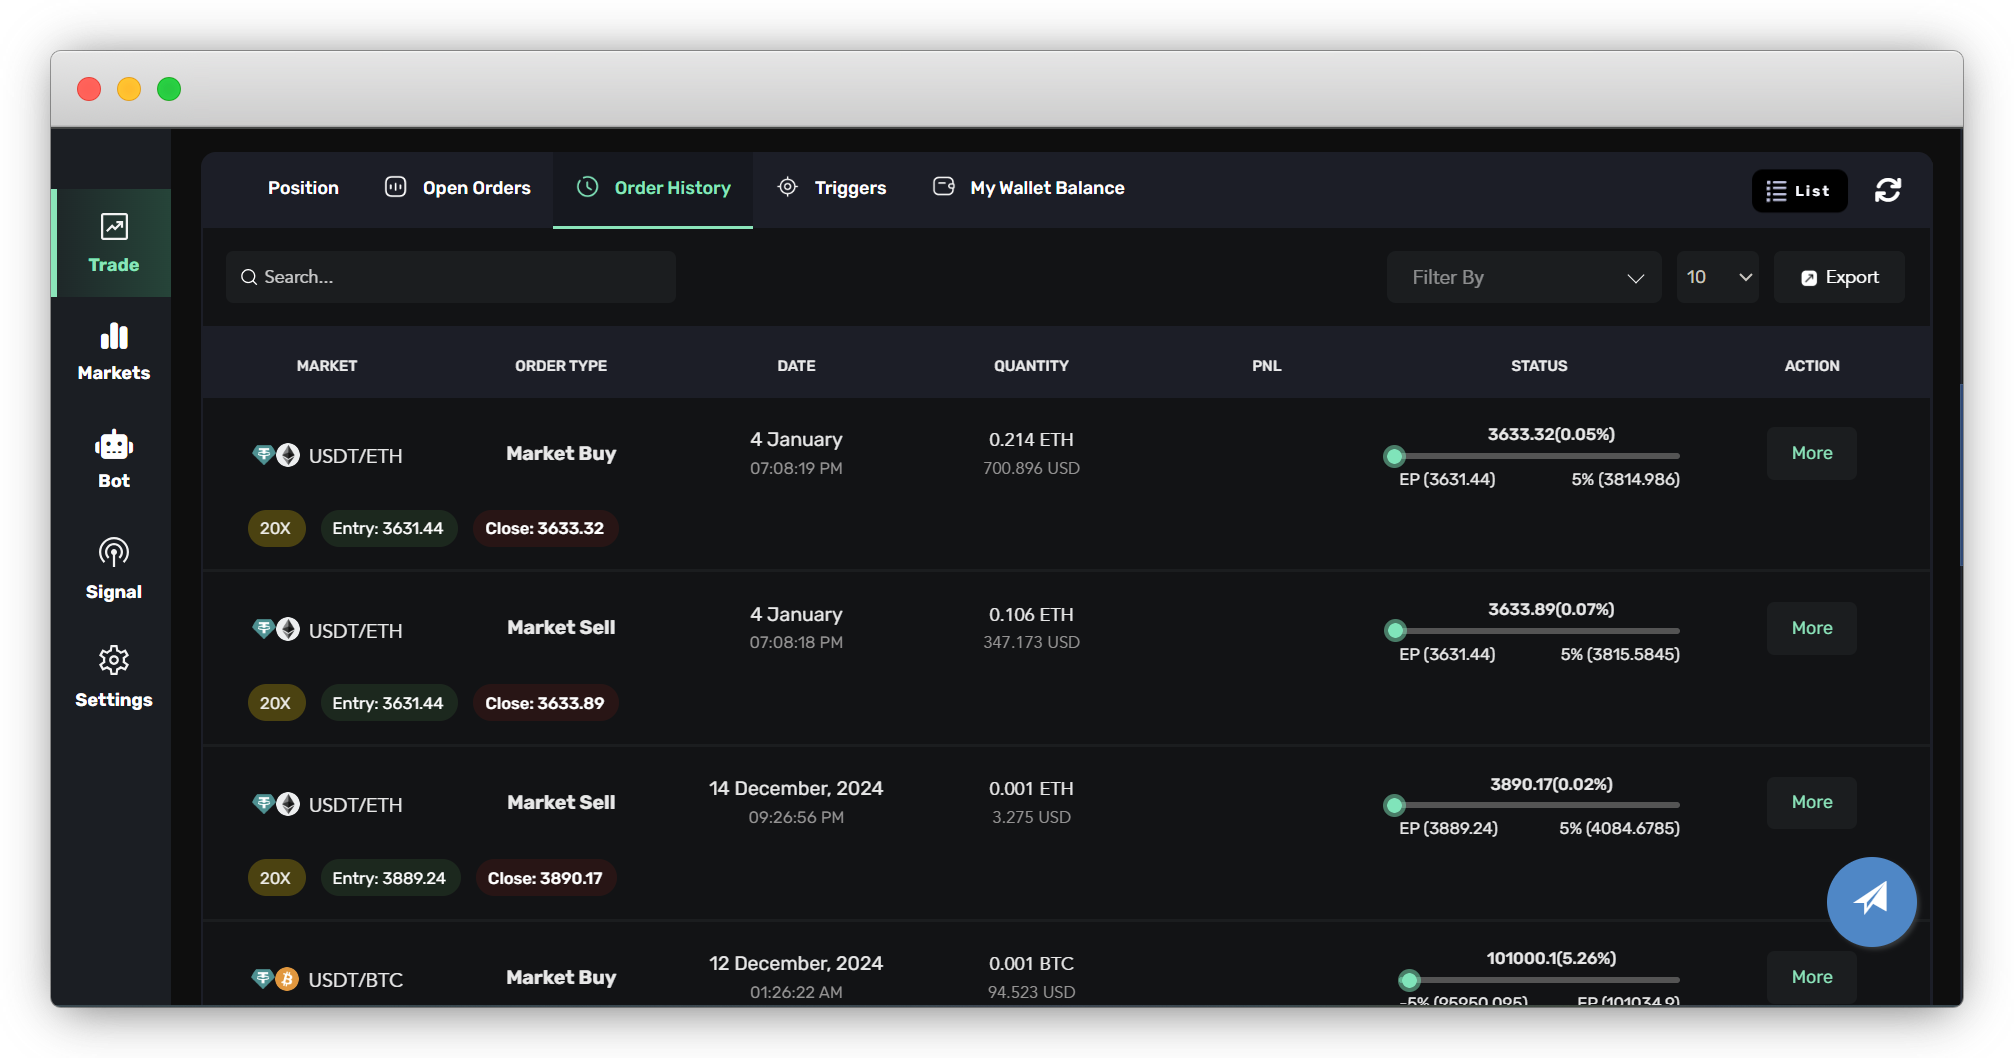
Task: Open the Markets section from the sidebar
Action: (113, 338)
